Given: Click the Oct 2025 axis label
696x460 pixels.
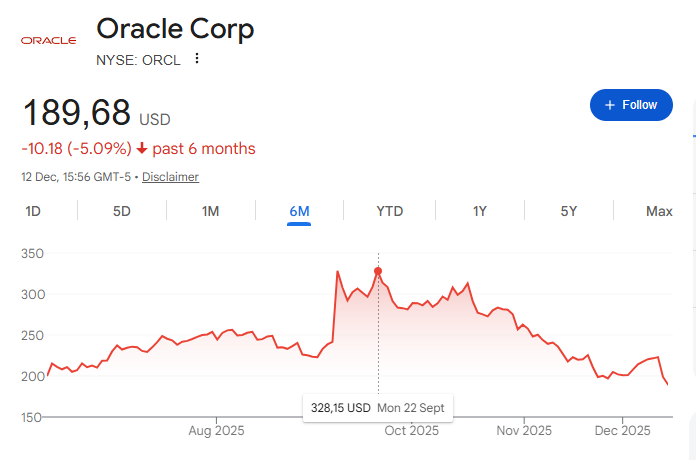Looking at the screenshot, I should 412,431.
